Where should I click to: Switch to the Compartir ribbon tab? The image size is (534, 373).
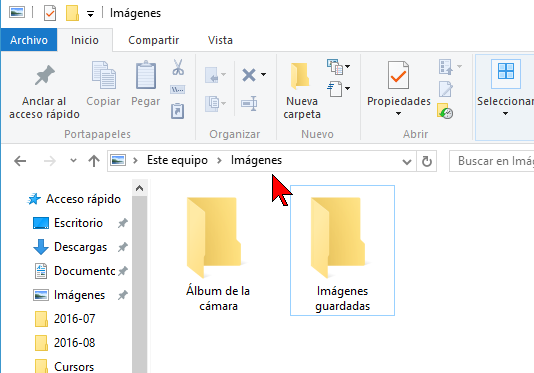[154, 40]
